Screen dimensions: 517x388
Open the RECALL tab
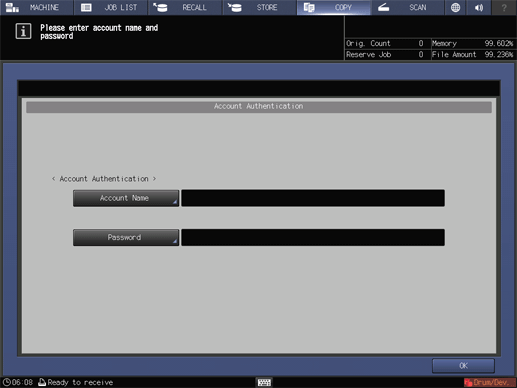(185, 7)
